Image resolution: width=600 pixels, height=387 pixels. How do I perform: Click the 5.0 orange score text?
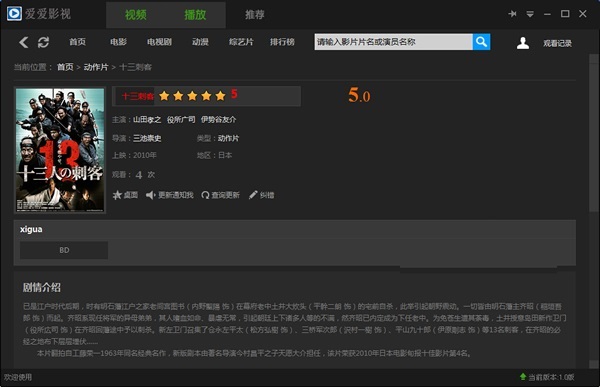click(x=359, y=95)
